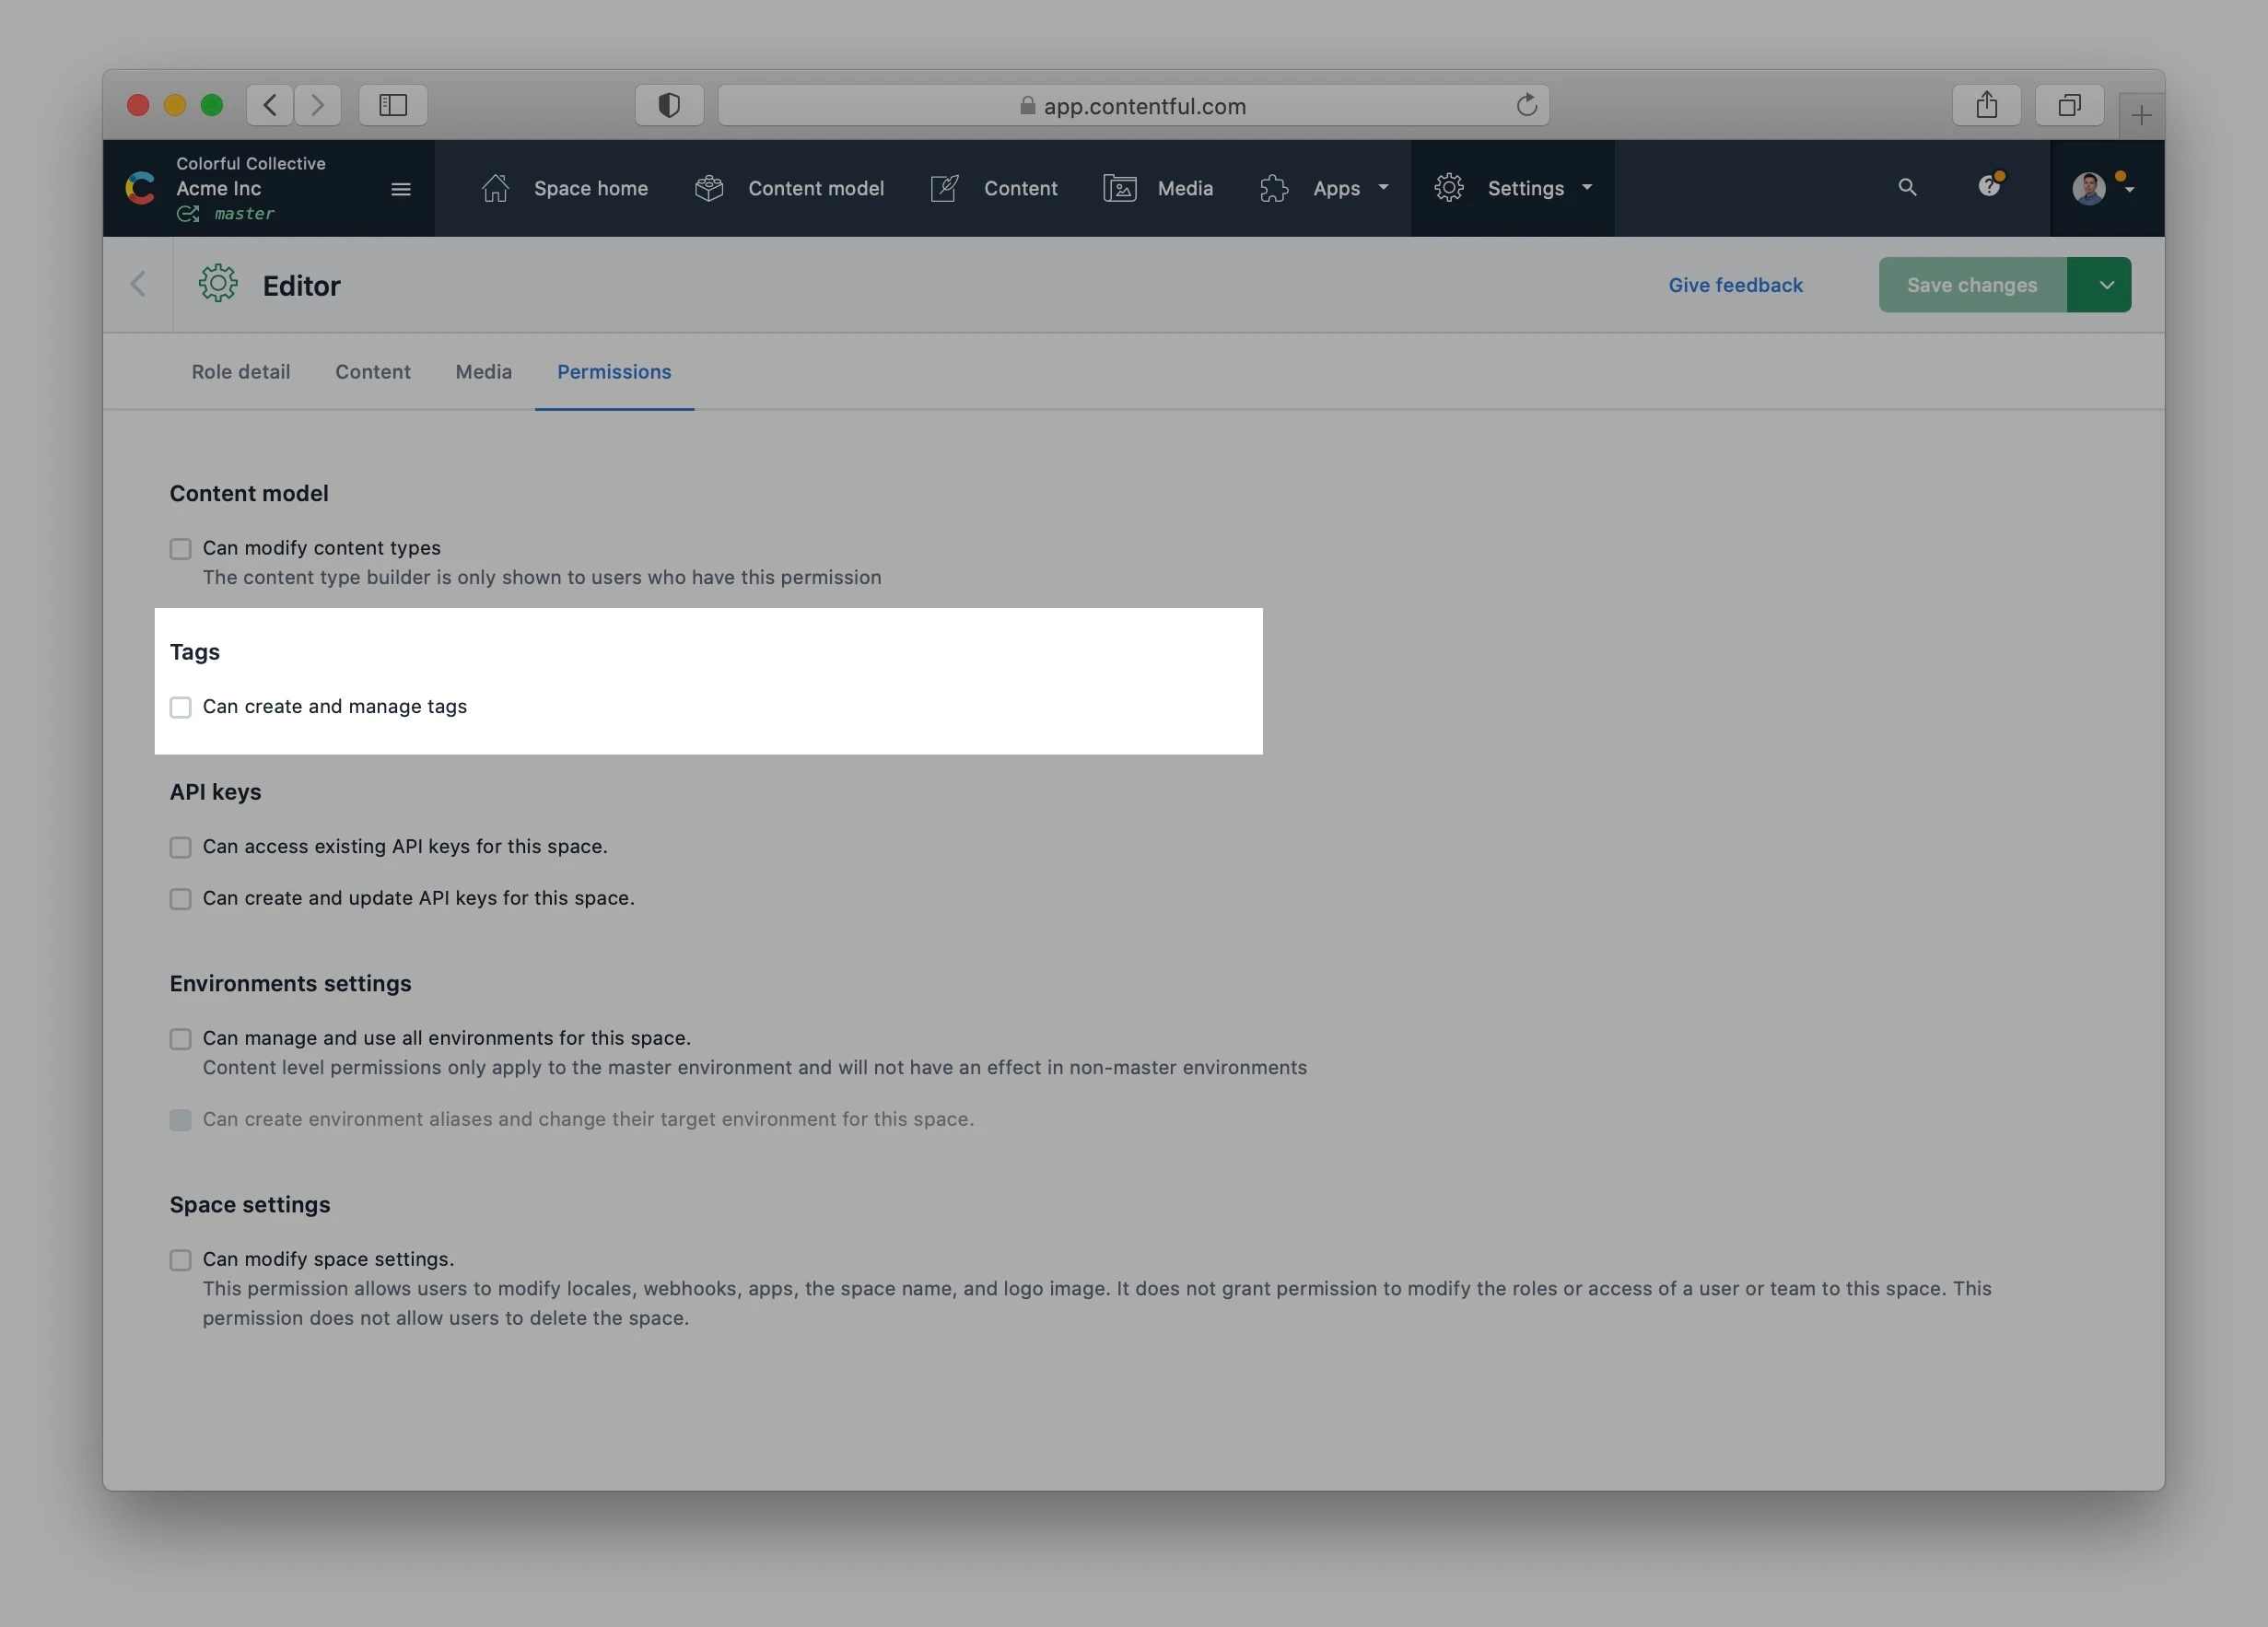Click the Media image icon
This screenshot has height=1627, width=2268.
(1119, 188)
